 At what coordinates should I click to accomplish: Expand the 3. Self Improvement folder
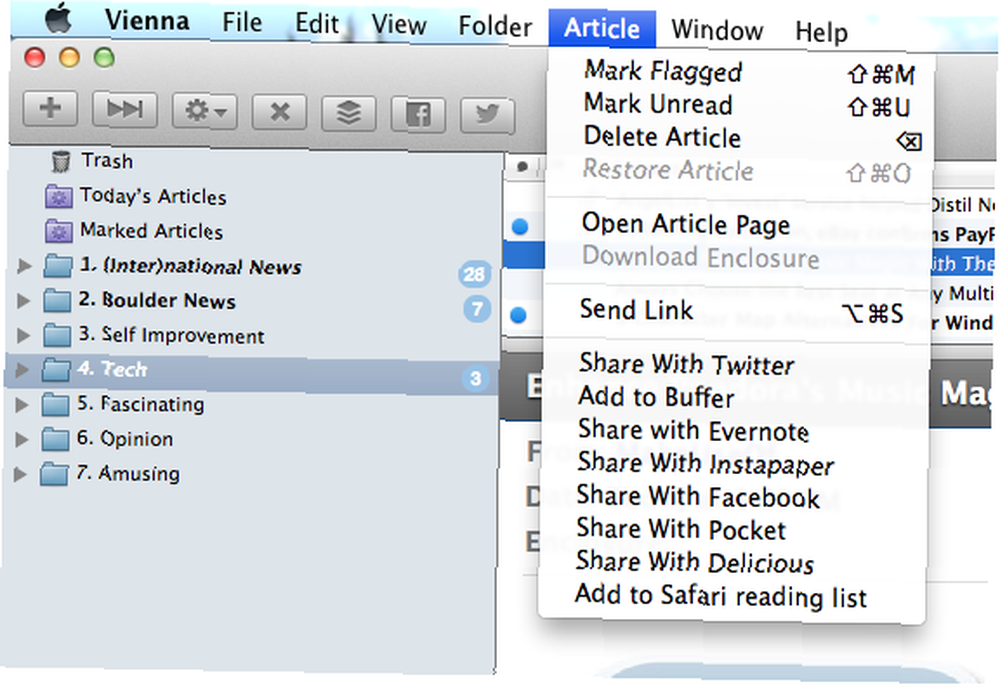tap(23, 334)
